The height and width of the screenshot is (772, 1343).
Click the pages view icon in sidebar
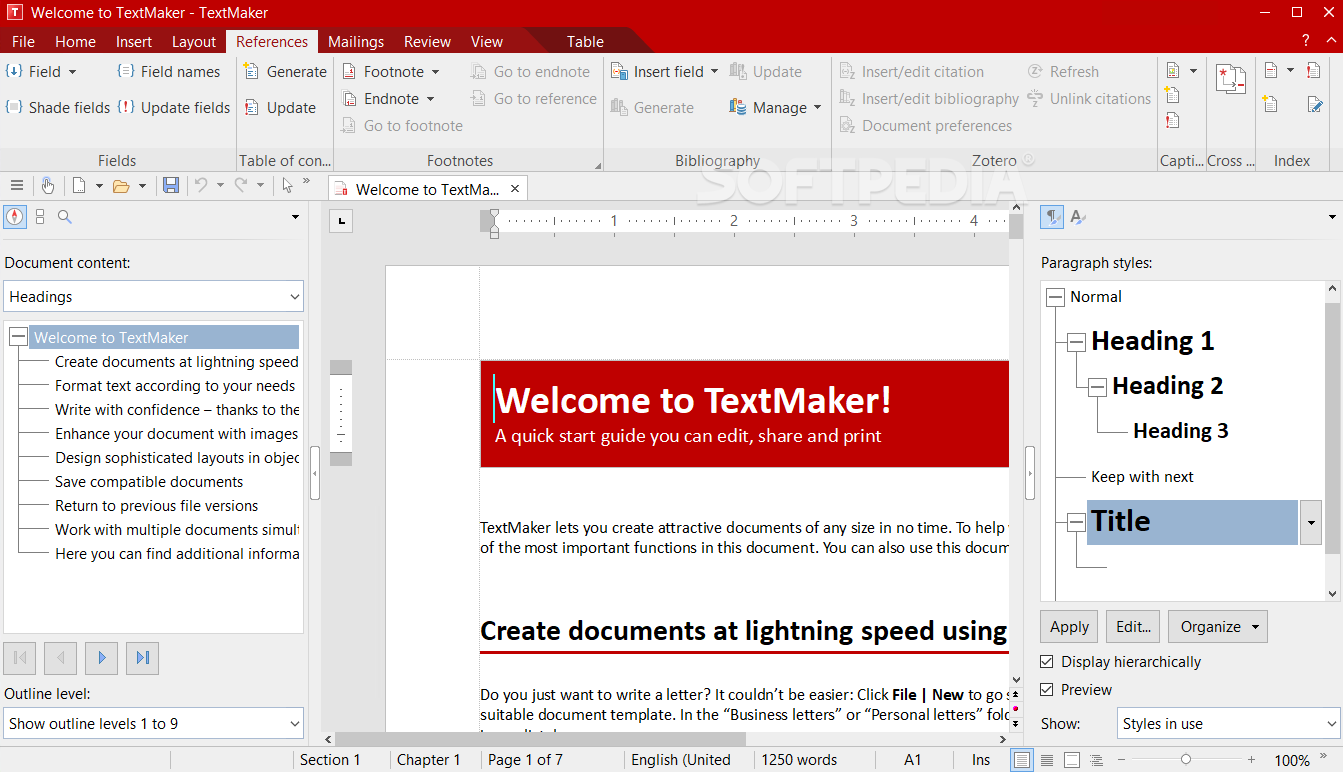tap(40, 217)
